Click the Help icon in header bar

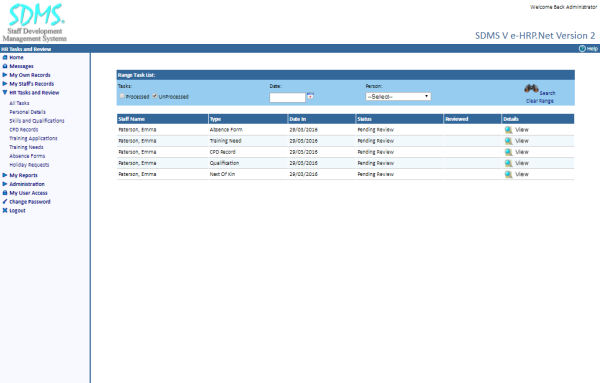click(582, 49)
